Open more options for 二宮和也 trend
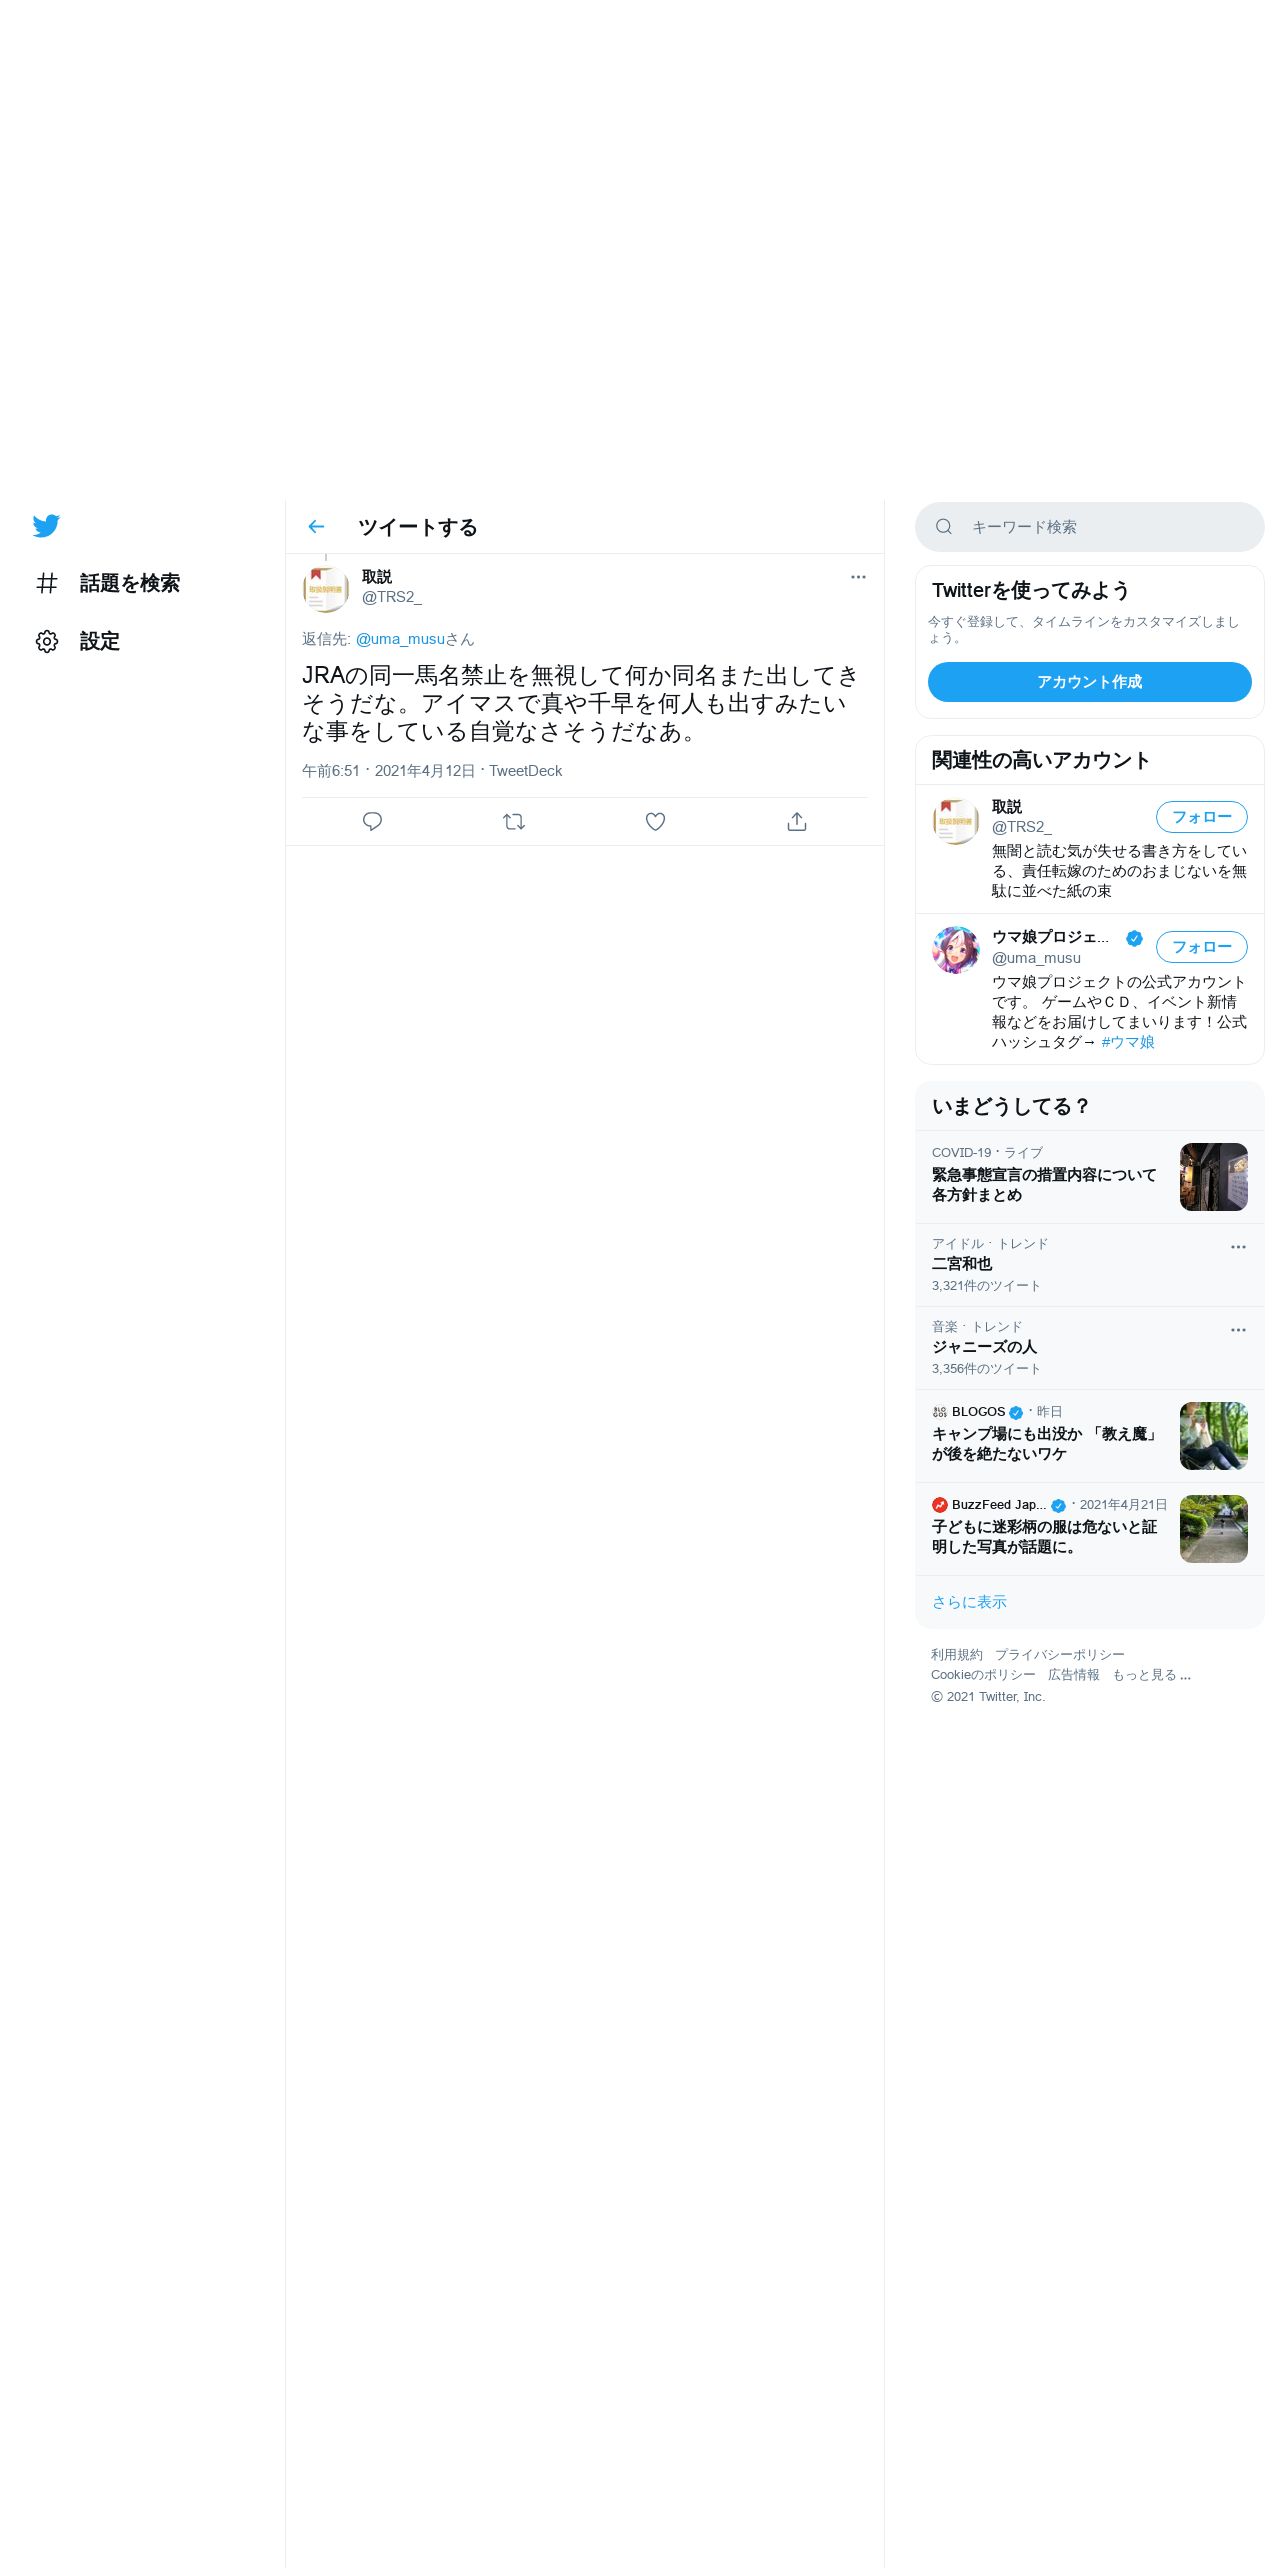This screenshot has width=1284, height=2568. click(1238, 1247)
